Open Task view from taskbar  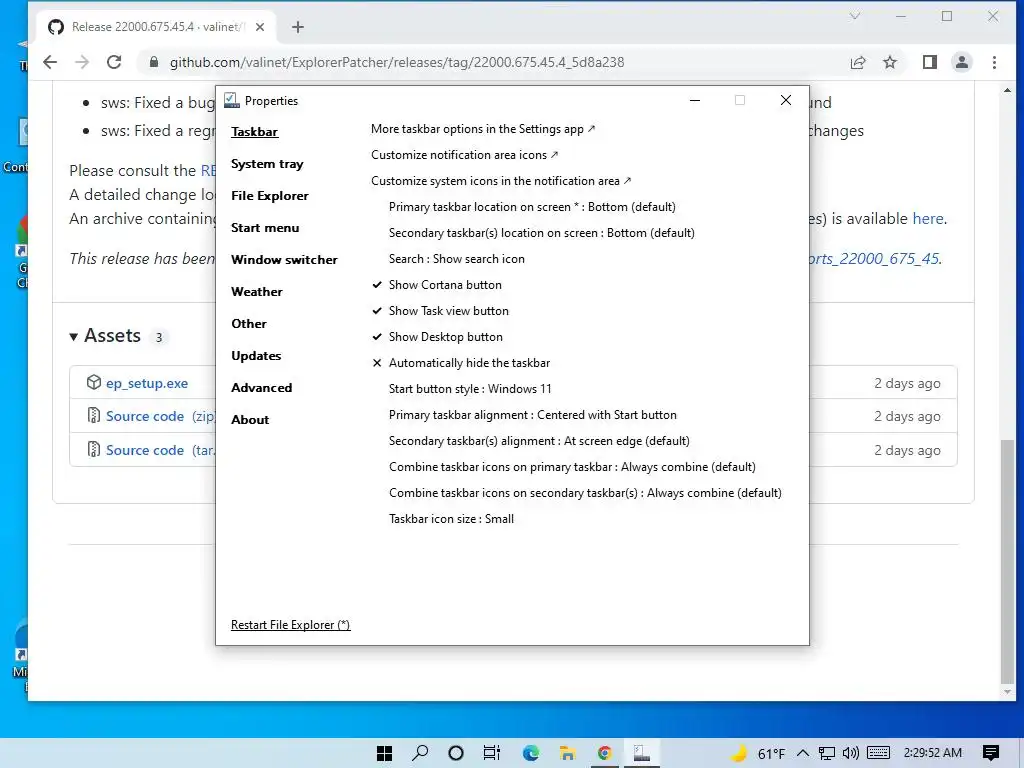pyautogui.click(x=492, y=753)
